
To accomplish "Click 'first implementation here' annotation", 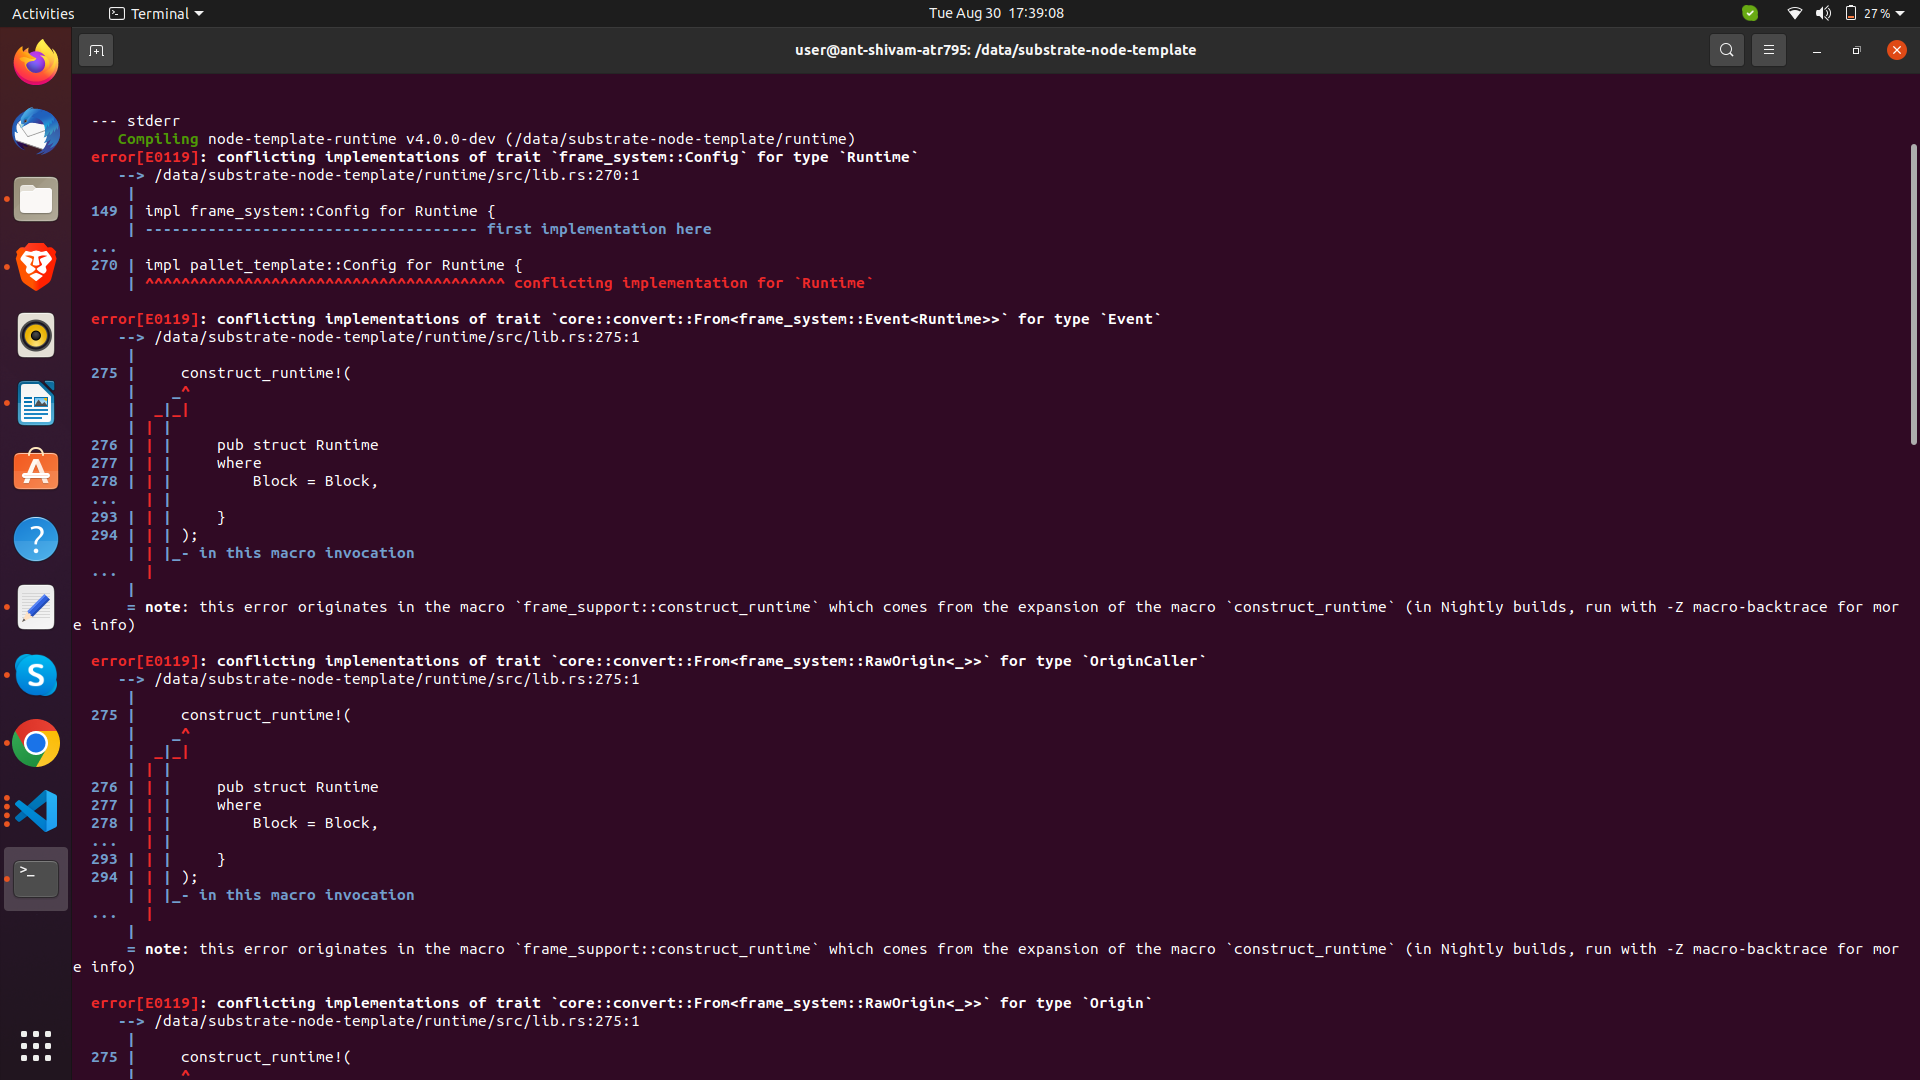I will coord(599,229).
